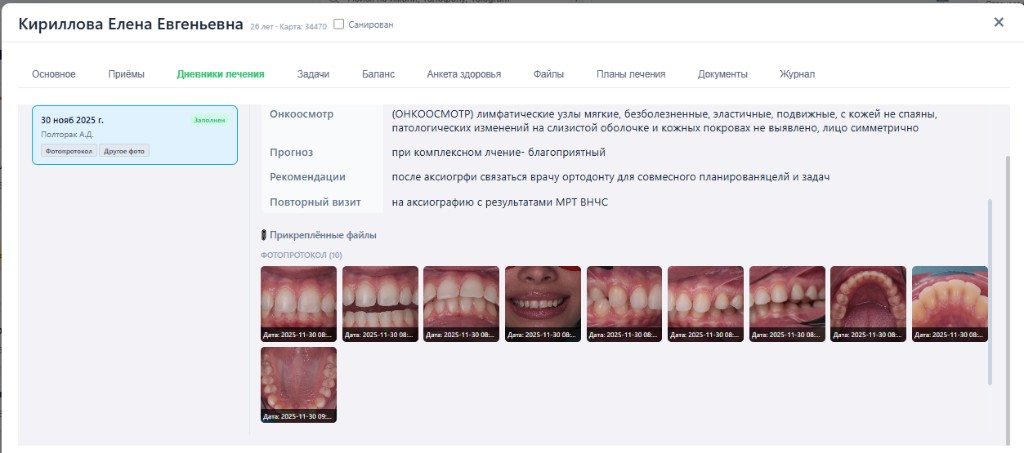
Task: Open the partially visible ninth photo
Action: [950, 304]
